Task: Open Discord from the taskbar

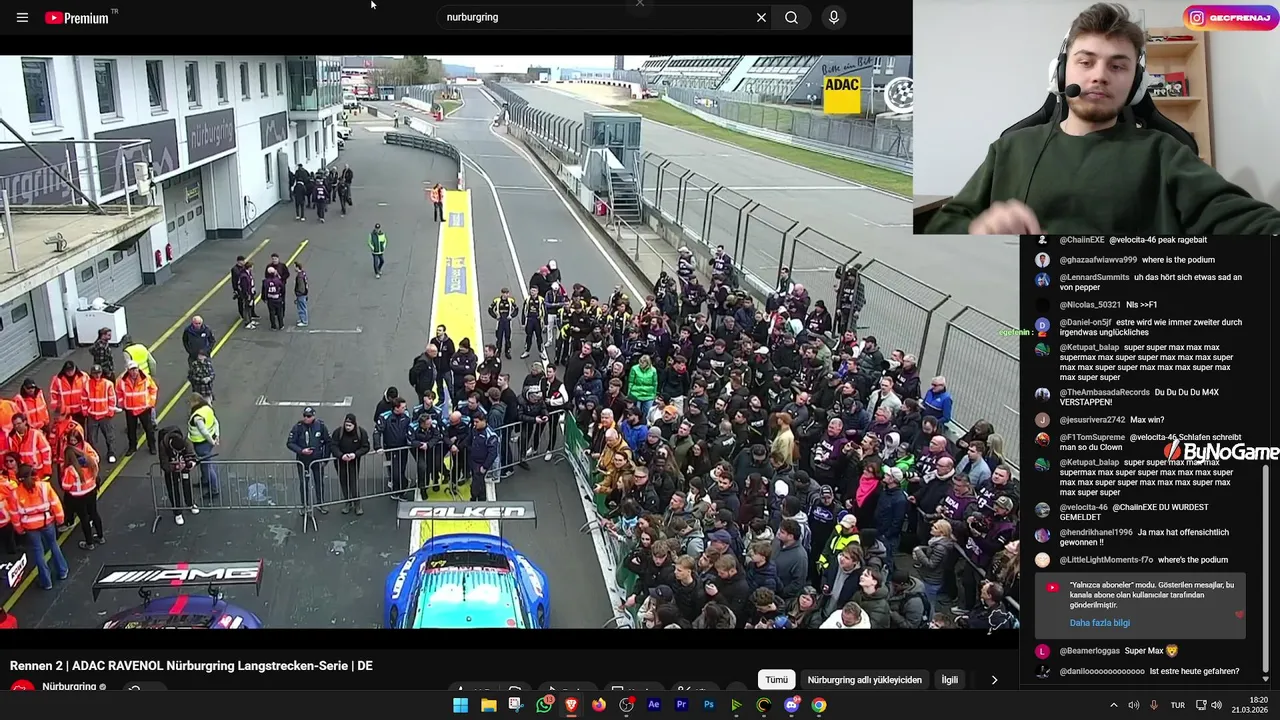Action: click(x=792, y=705)
